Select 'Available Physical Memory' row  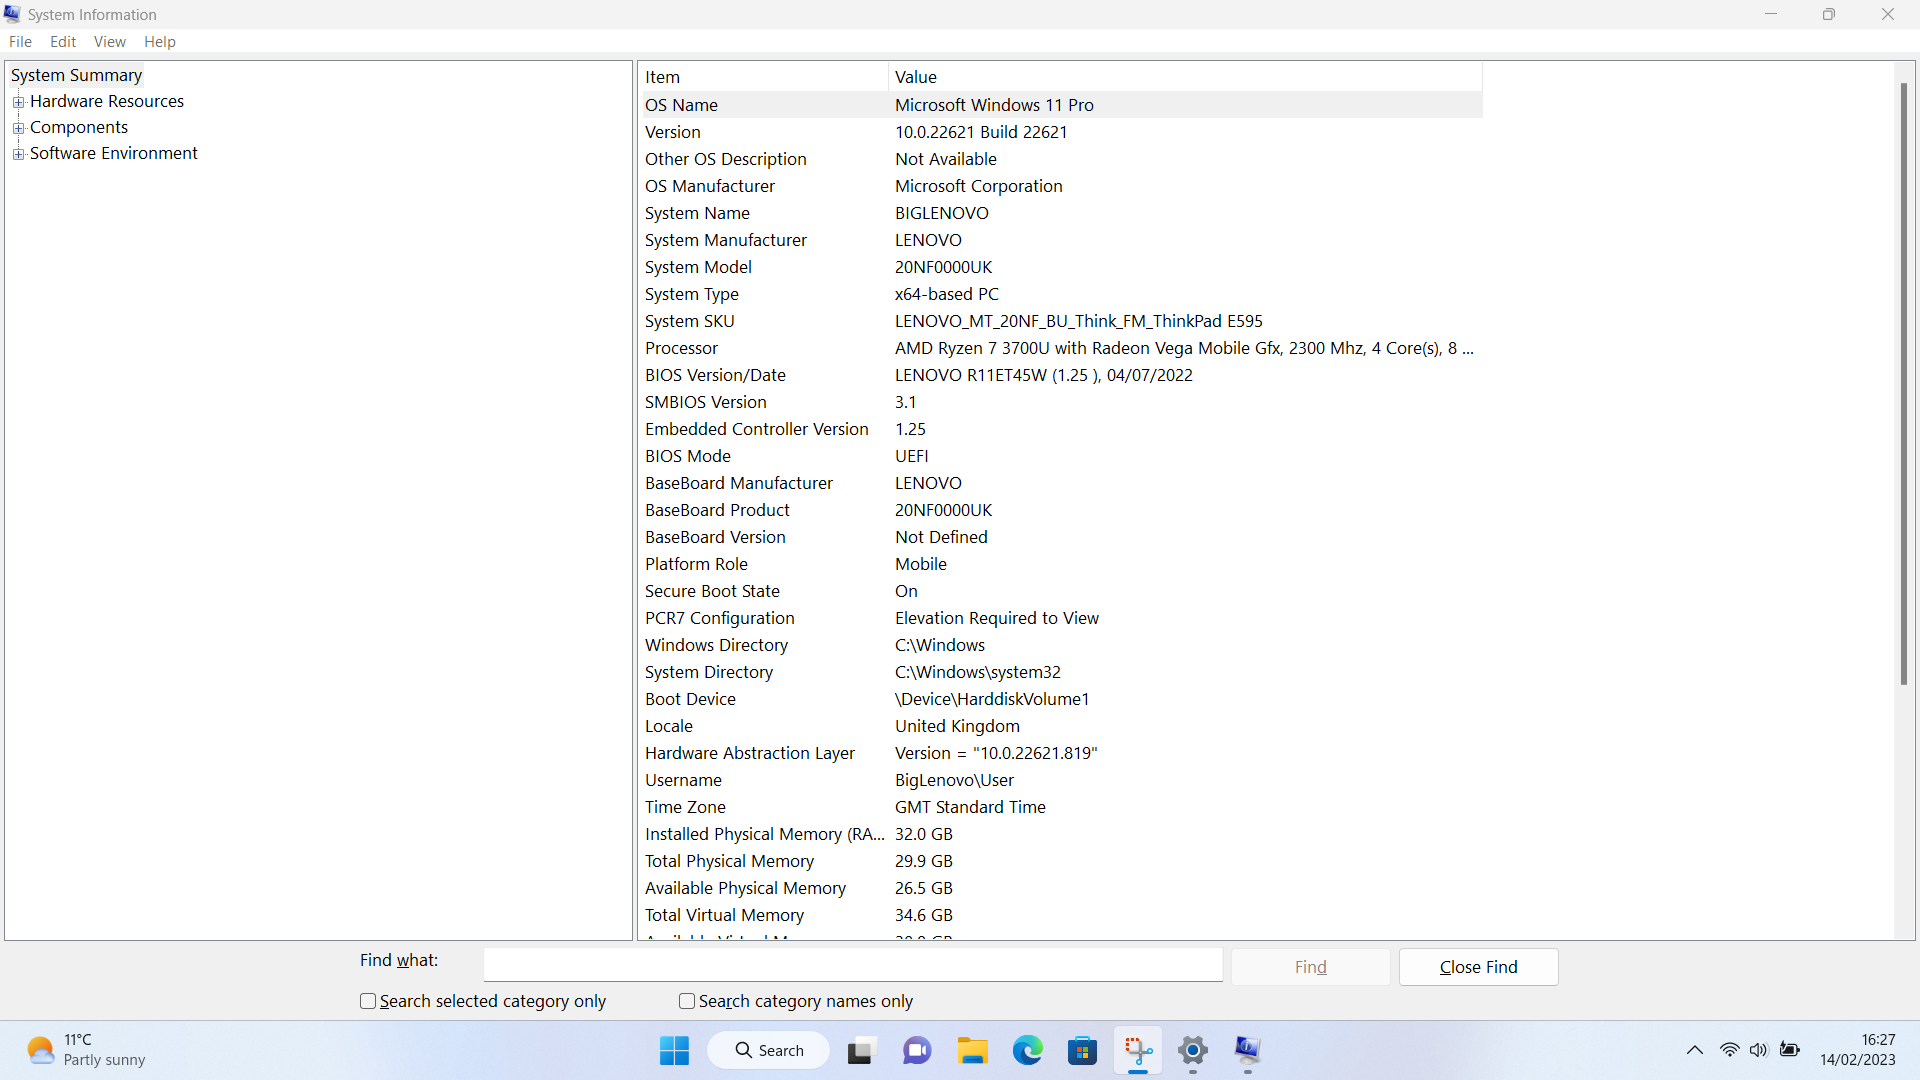click(x=1061, y=888)
